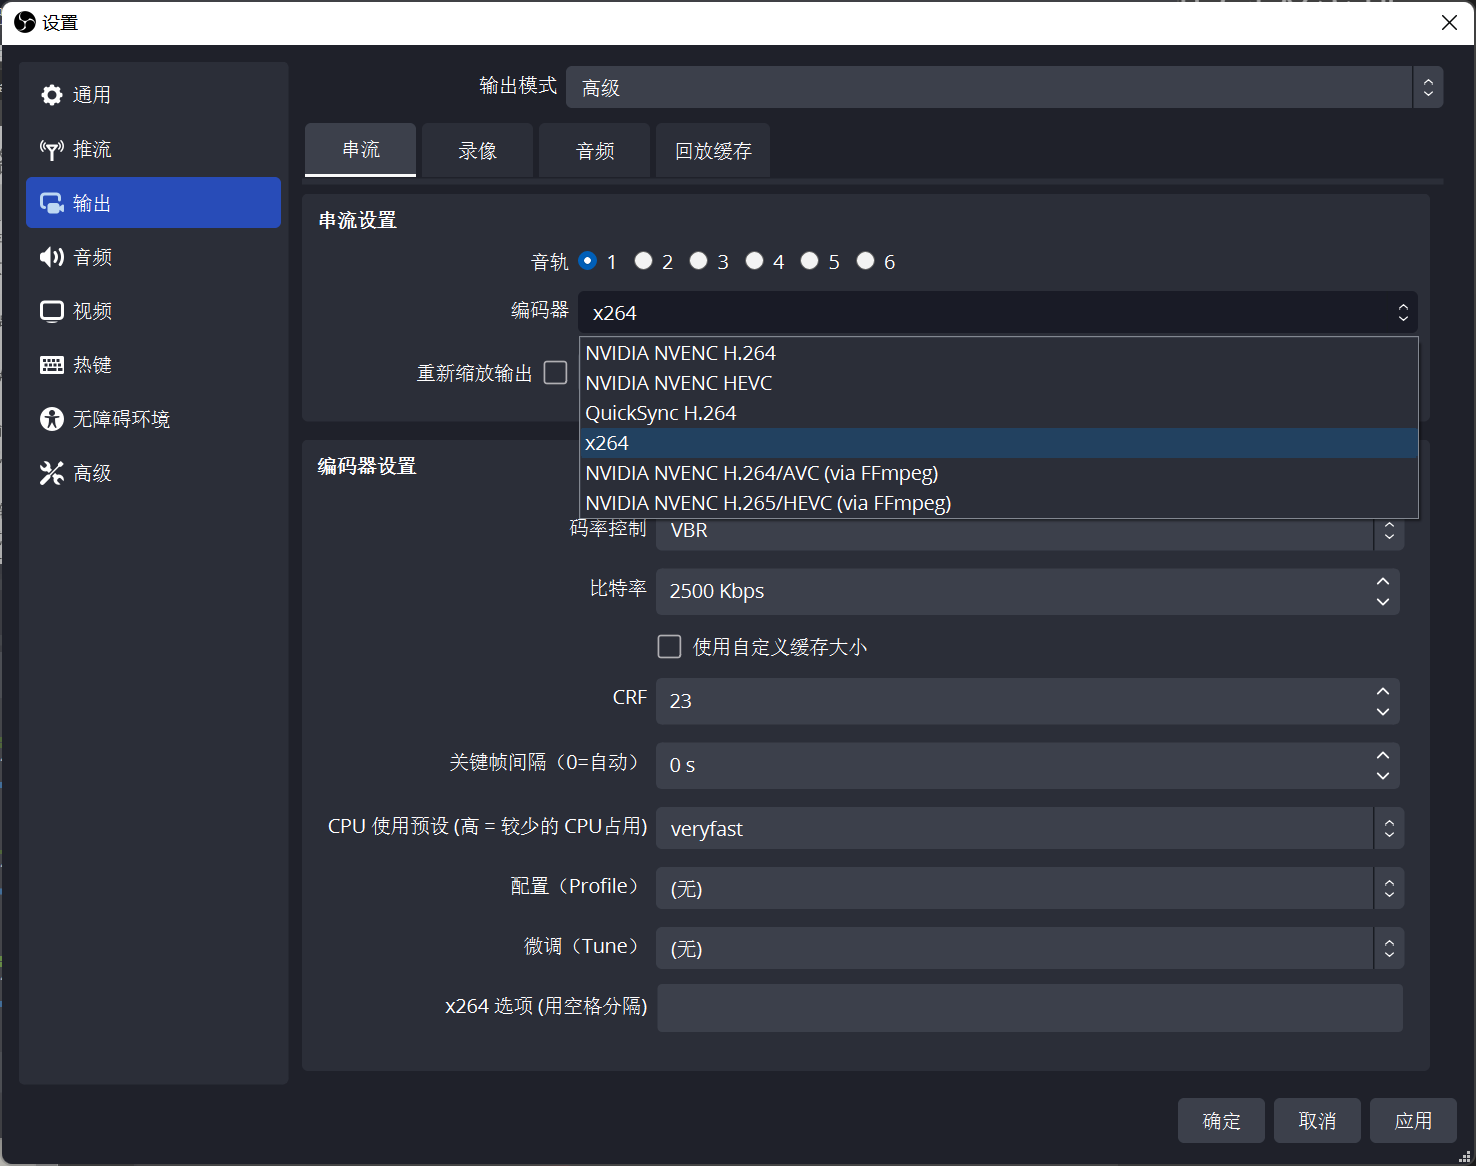The image size is (1476, 1166).
Task: Switch to the 录像 tab
Action: coord(477,150)
